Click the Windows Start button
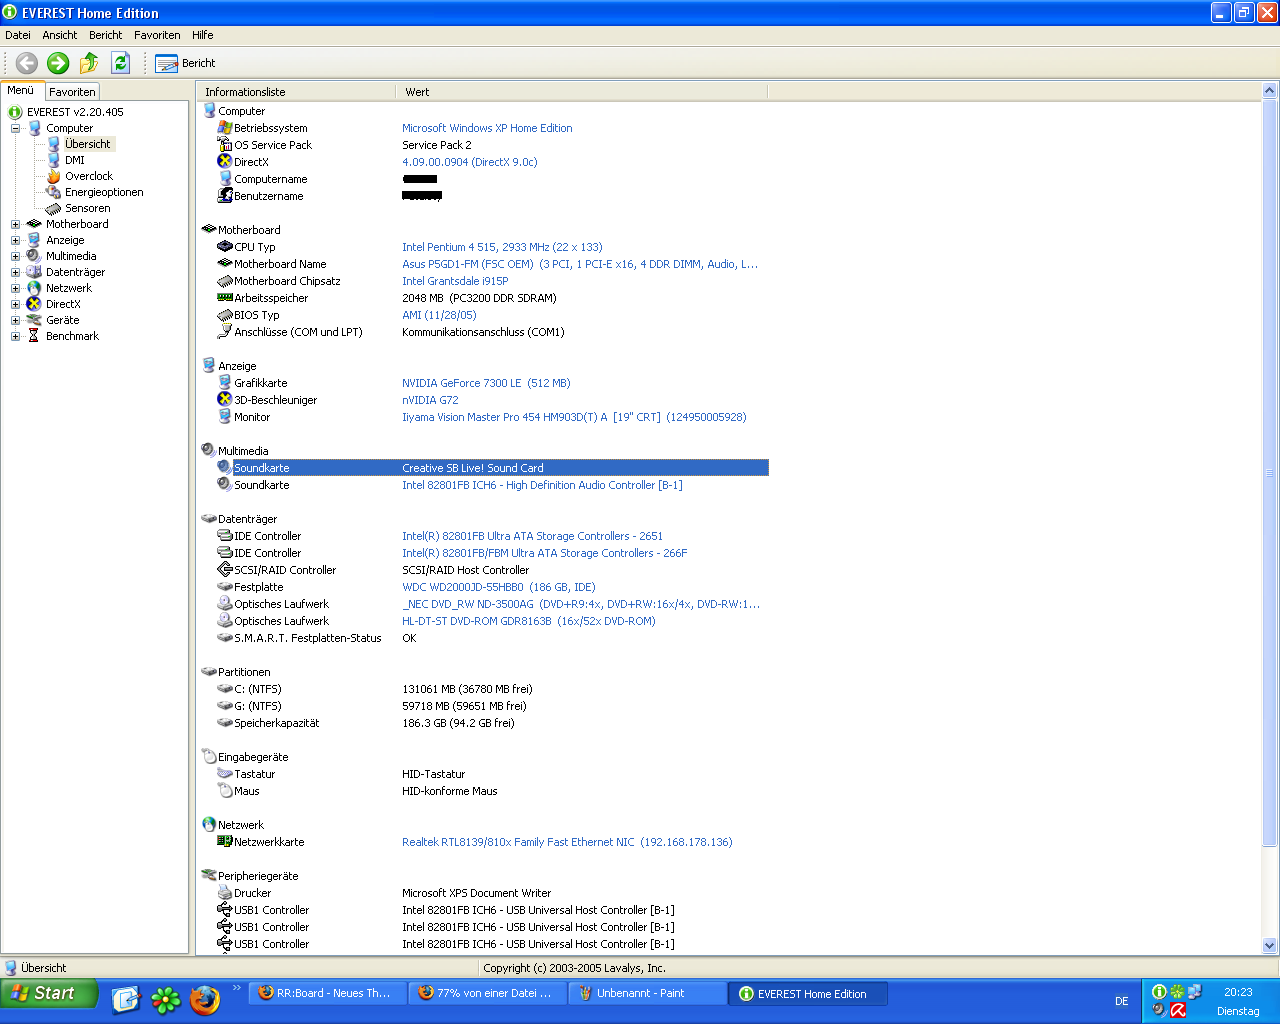This screenshot has width=1280, height=1024. (49, 993)
